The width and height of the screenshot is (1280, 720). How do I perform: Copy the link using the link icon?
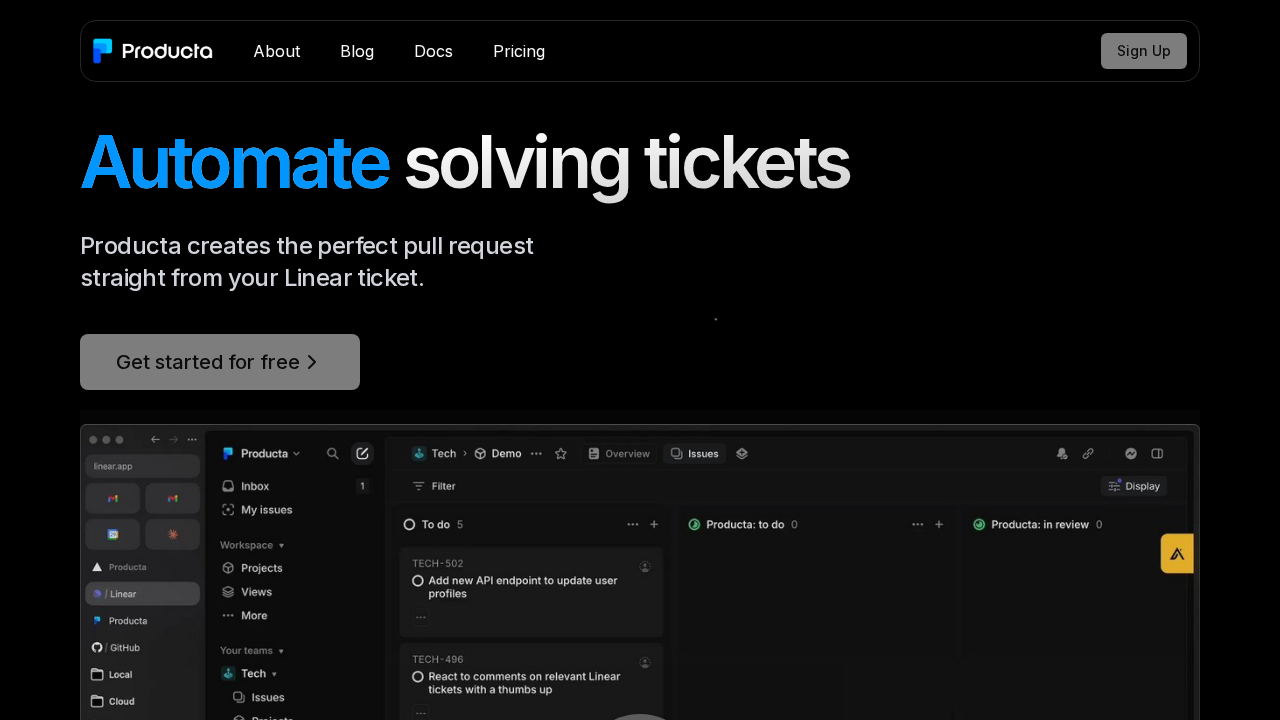pos(1088,453)
